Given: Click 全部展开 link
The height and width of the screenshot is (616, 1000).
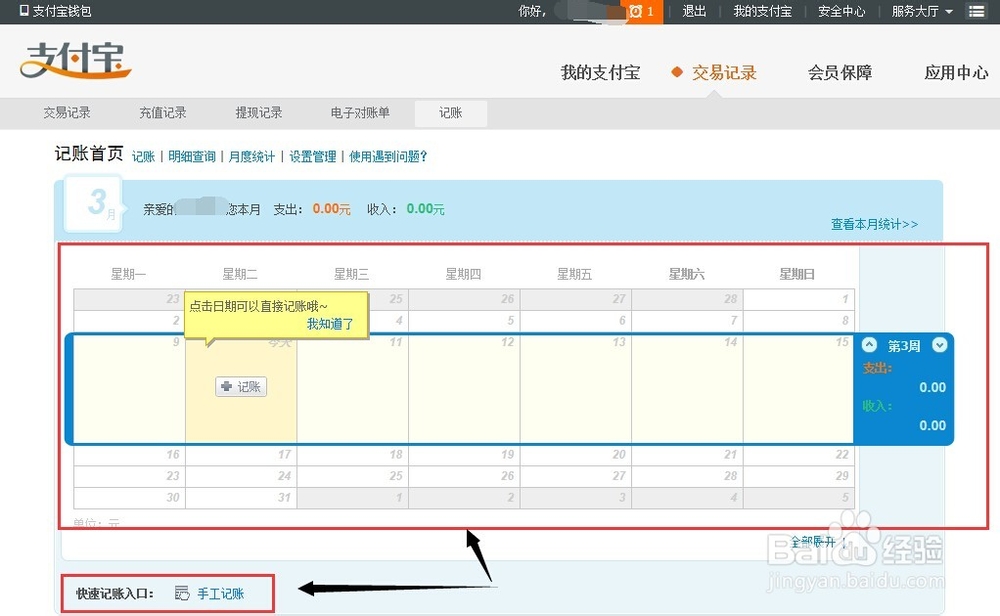Looking at the screenshot, I should coord(813,542).
